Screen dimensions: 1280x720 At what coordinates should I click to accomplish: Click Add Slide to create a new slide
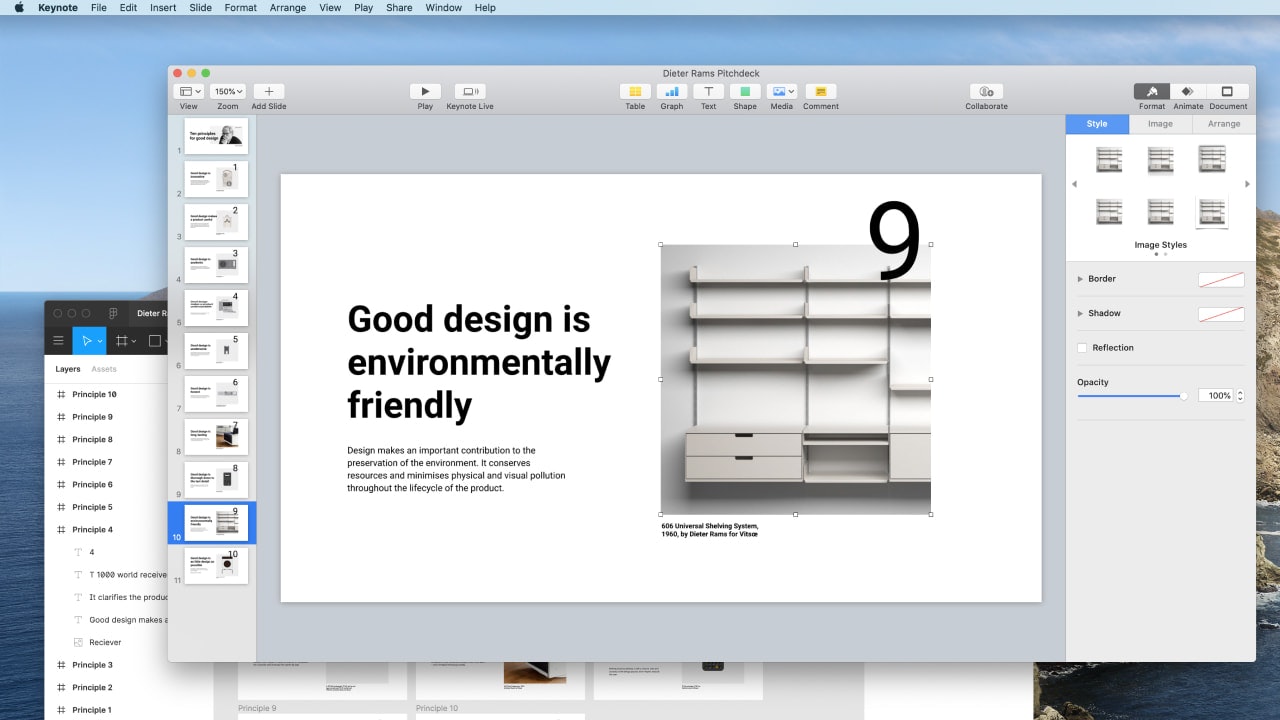[x=268, y=91]
